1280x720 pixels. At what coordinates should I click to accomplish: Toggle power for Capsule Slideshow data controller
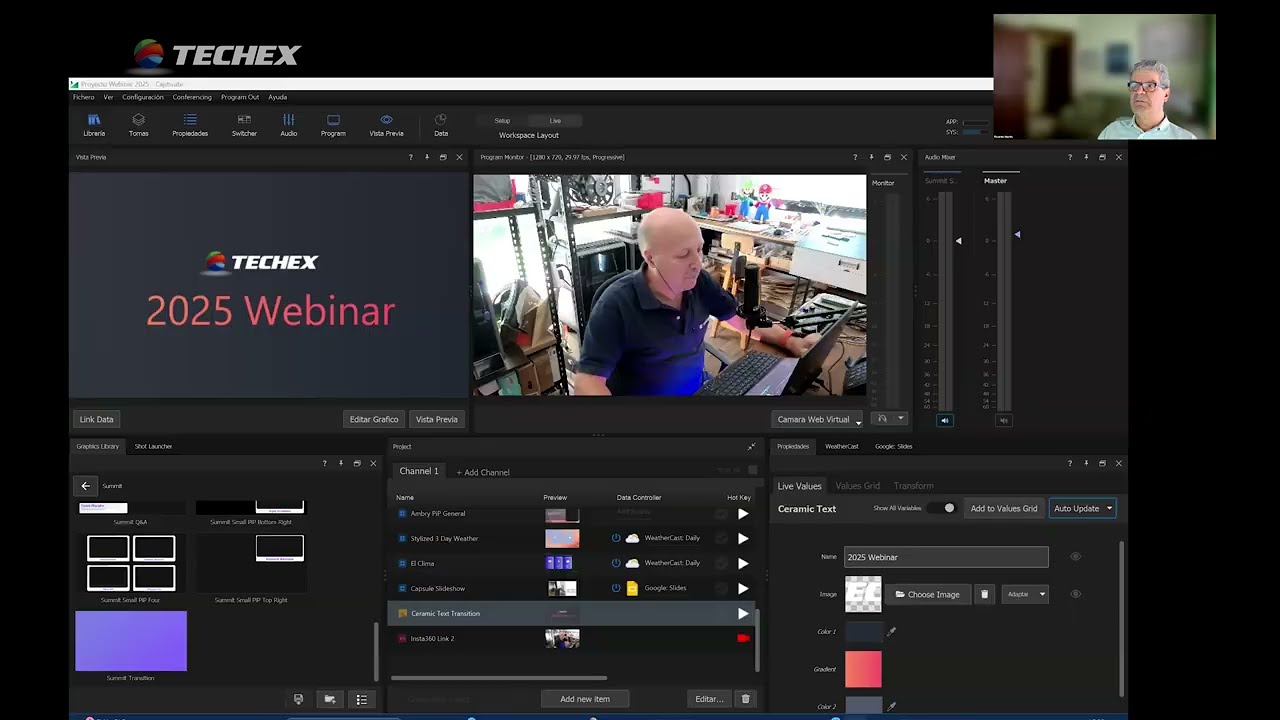pos(616,588)
